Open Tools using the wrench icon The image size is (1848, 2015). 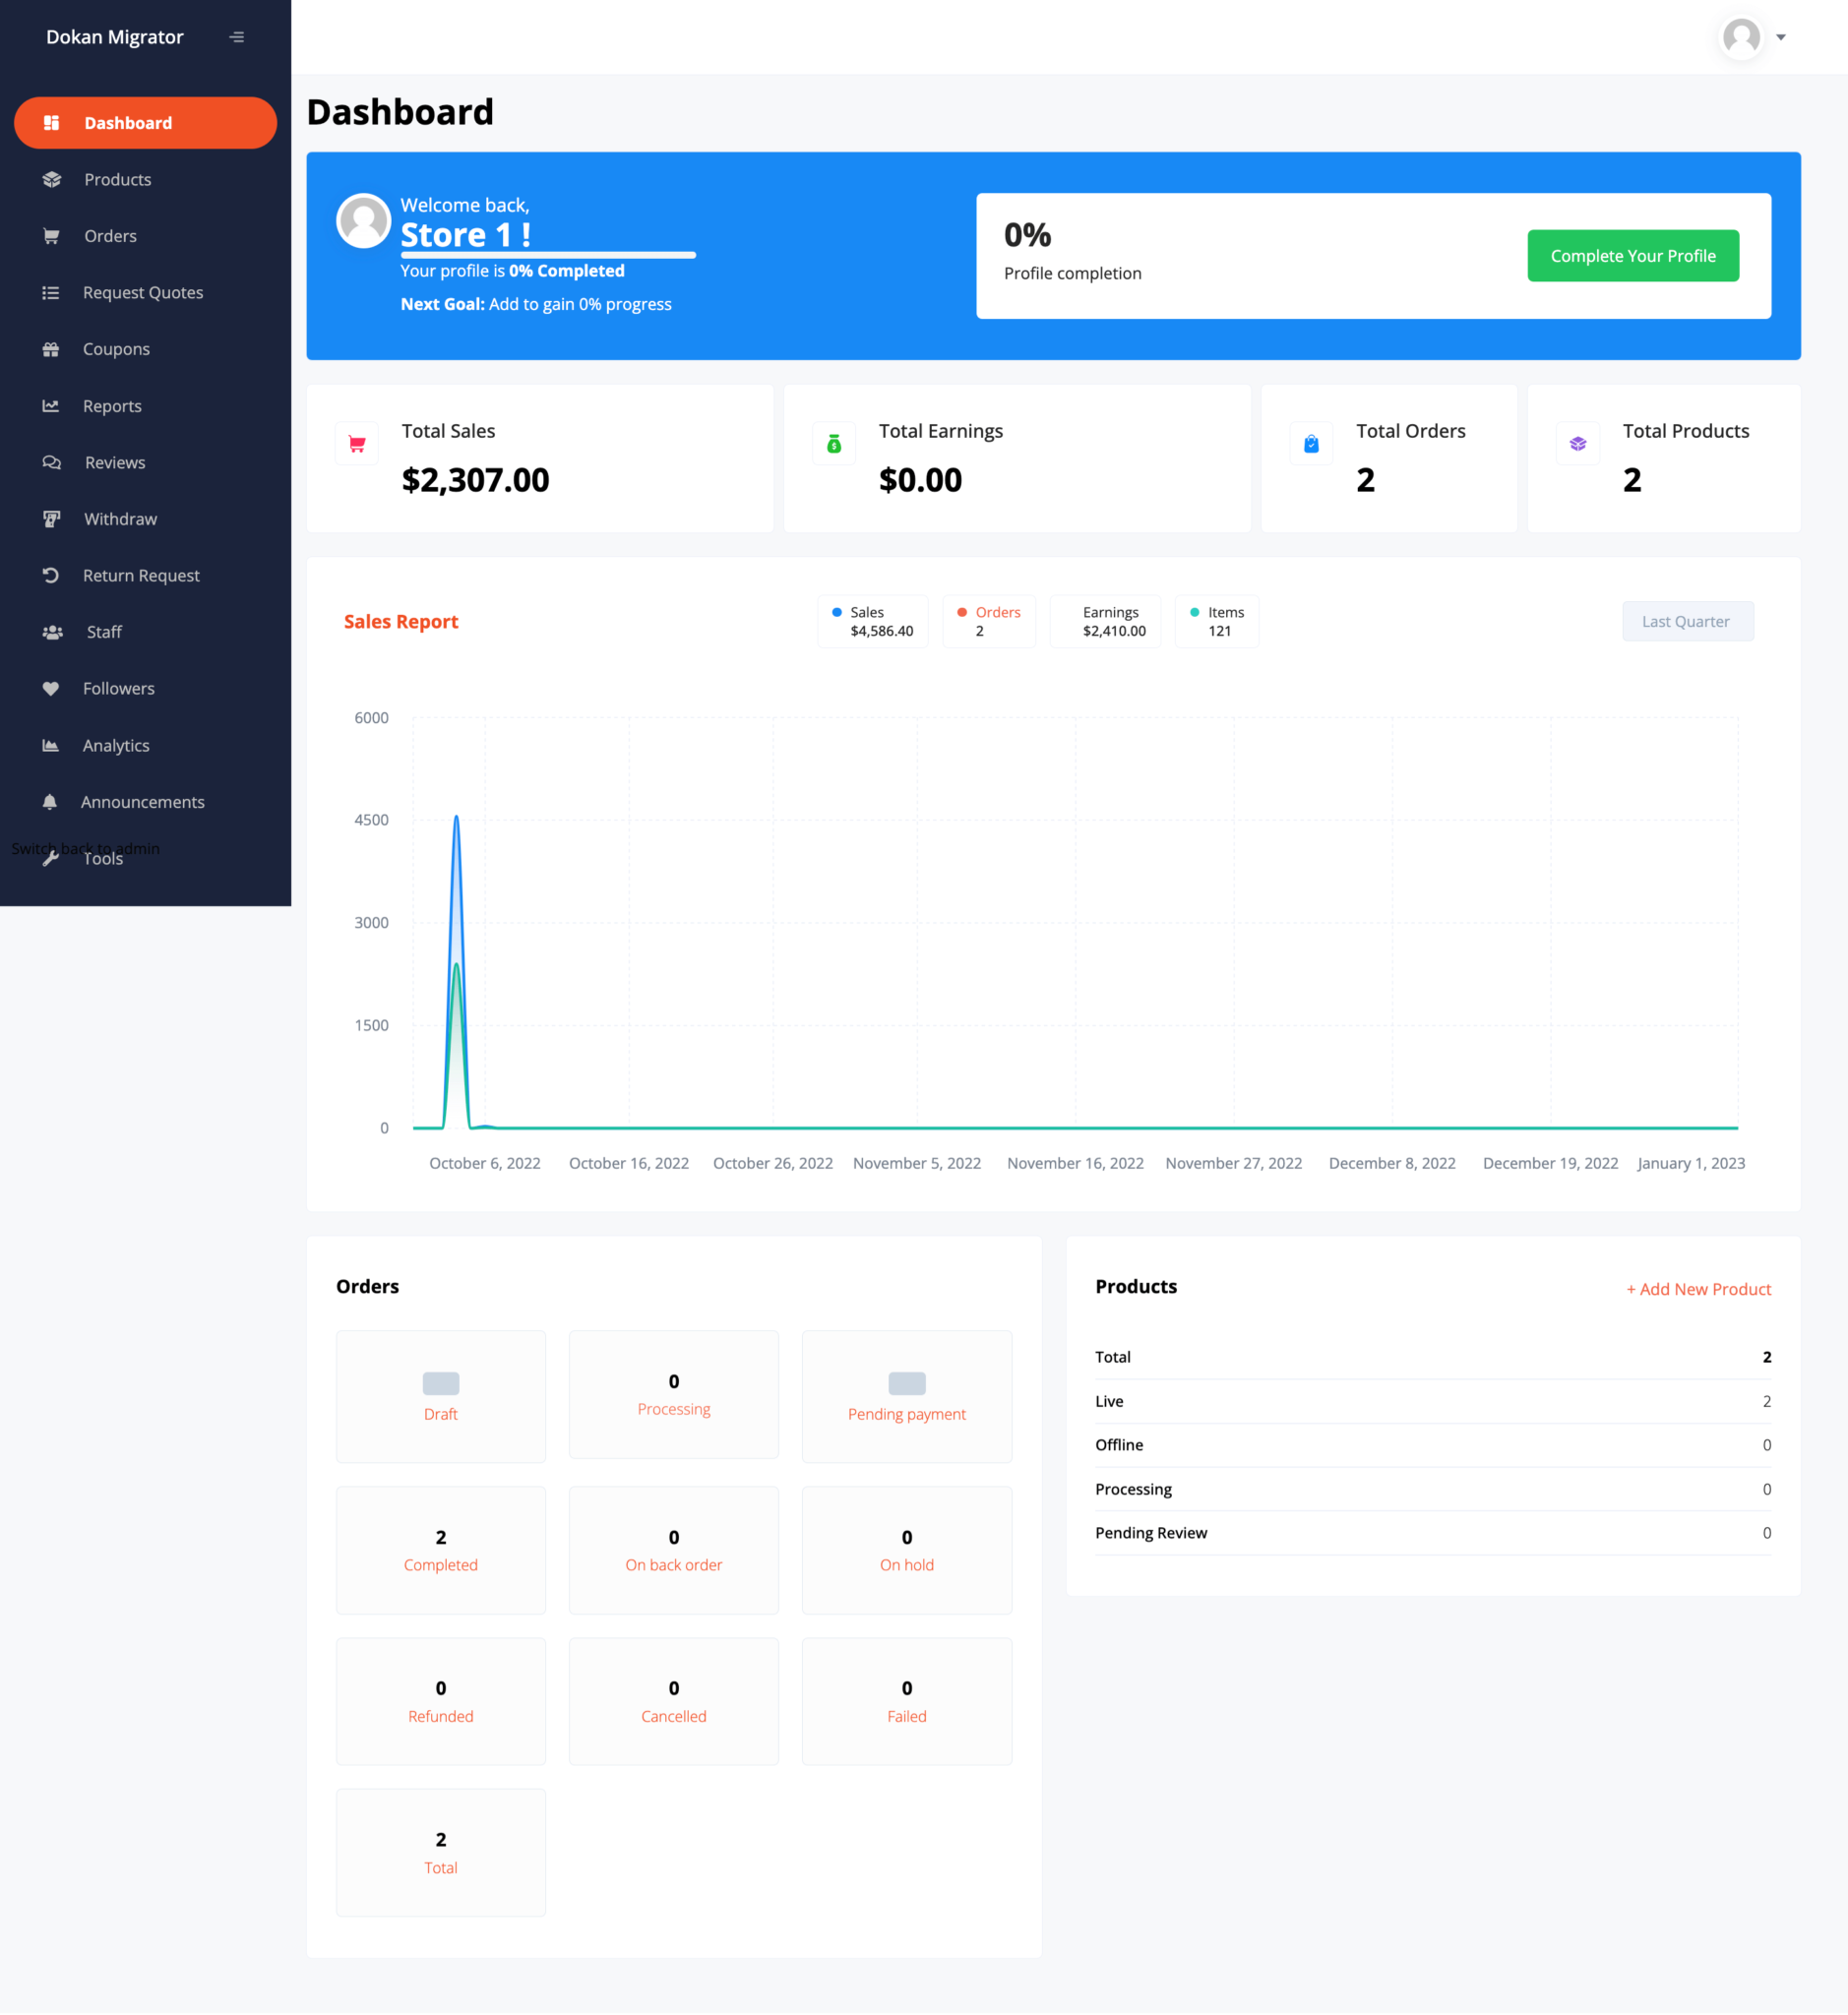coord(51,858)
